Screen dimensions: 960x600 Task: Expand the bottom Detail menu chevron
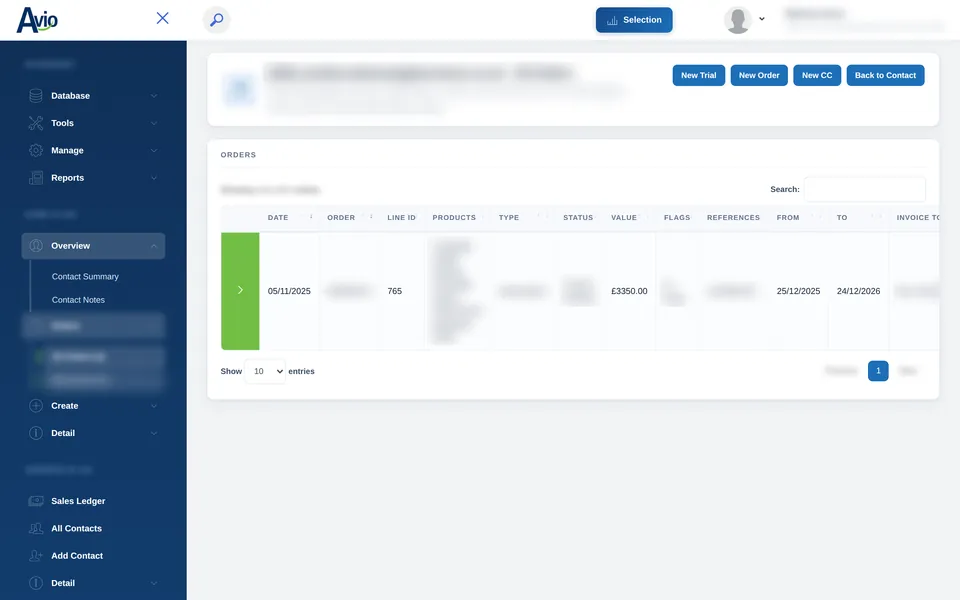click(154, 583)
